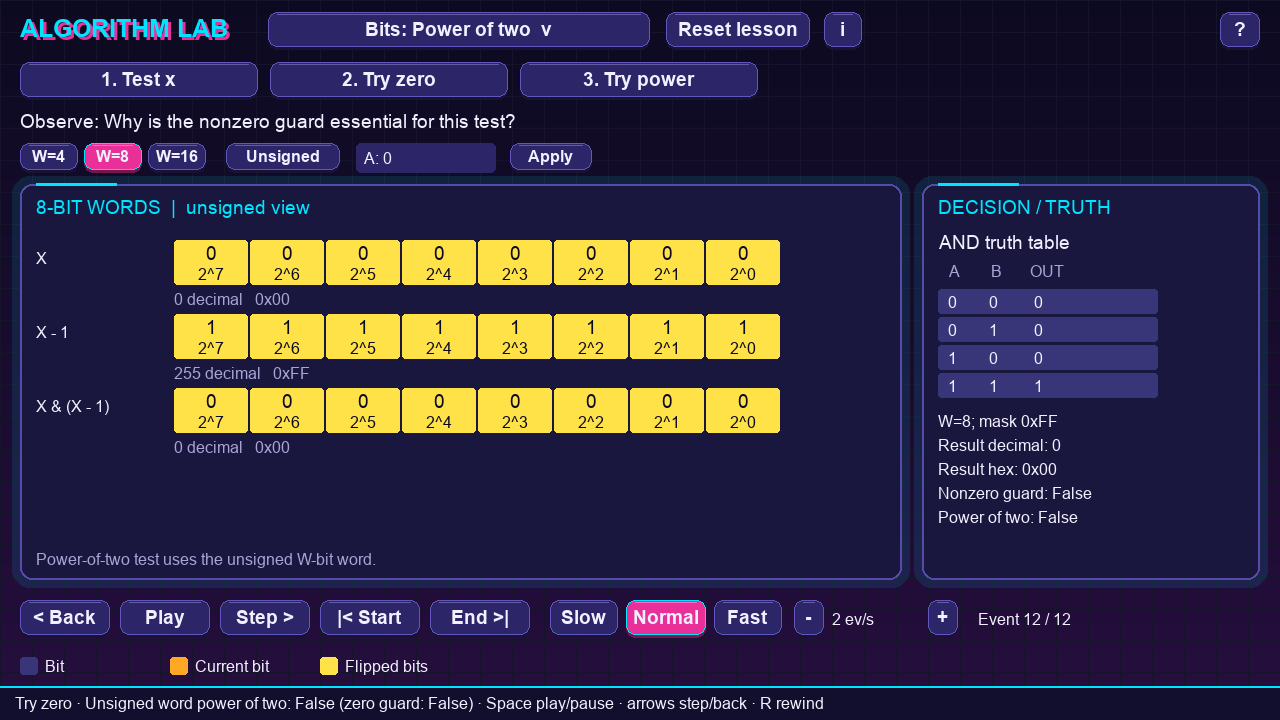Apply the entered value
Screen dimensions: 1280x720
(x=551, y=157)
